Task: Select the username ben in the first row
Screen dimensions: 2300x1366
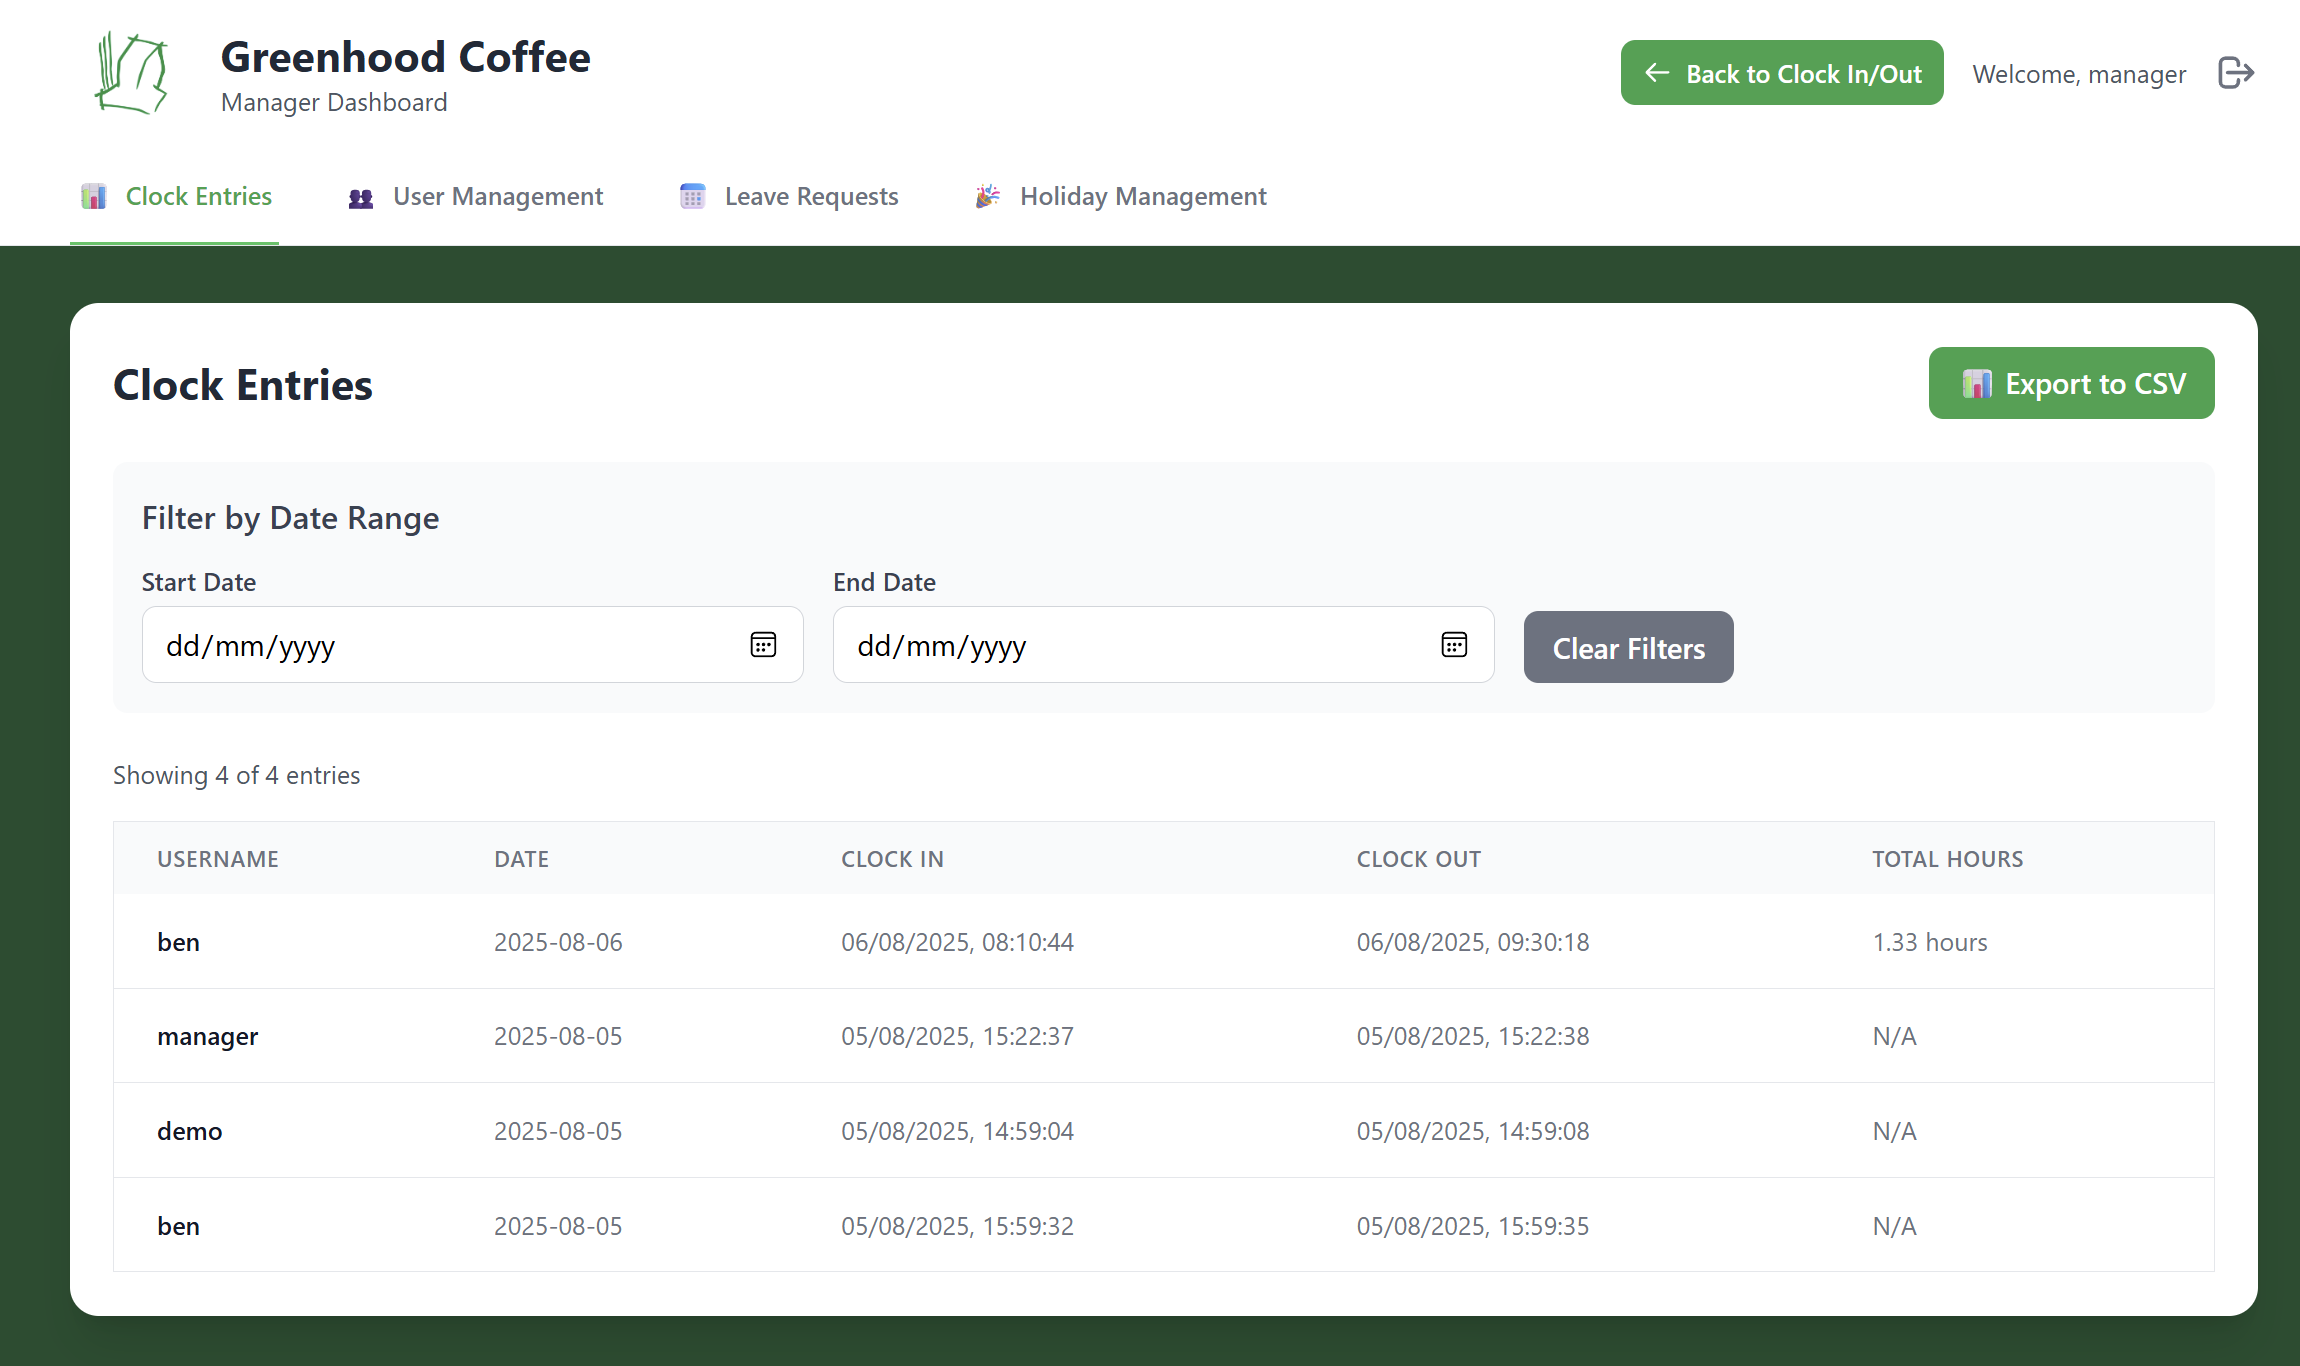Action: point(178,941)
